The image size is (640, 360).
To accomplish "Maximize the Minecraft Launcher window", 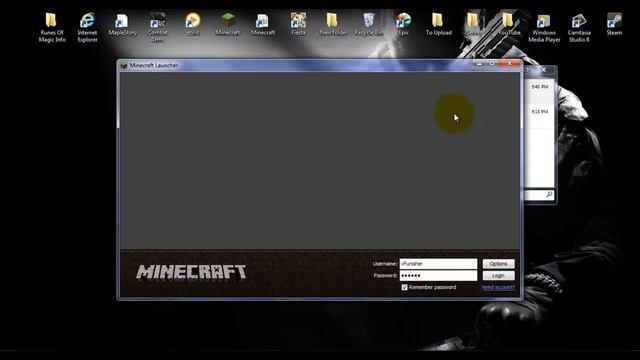I will 492,64.
